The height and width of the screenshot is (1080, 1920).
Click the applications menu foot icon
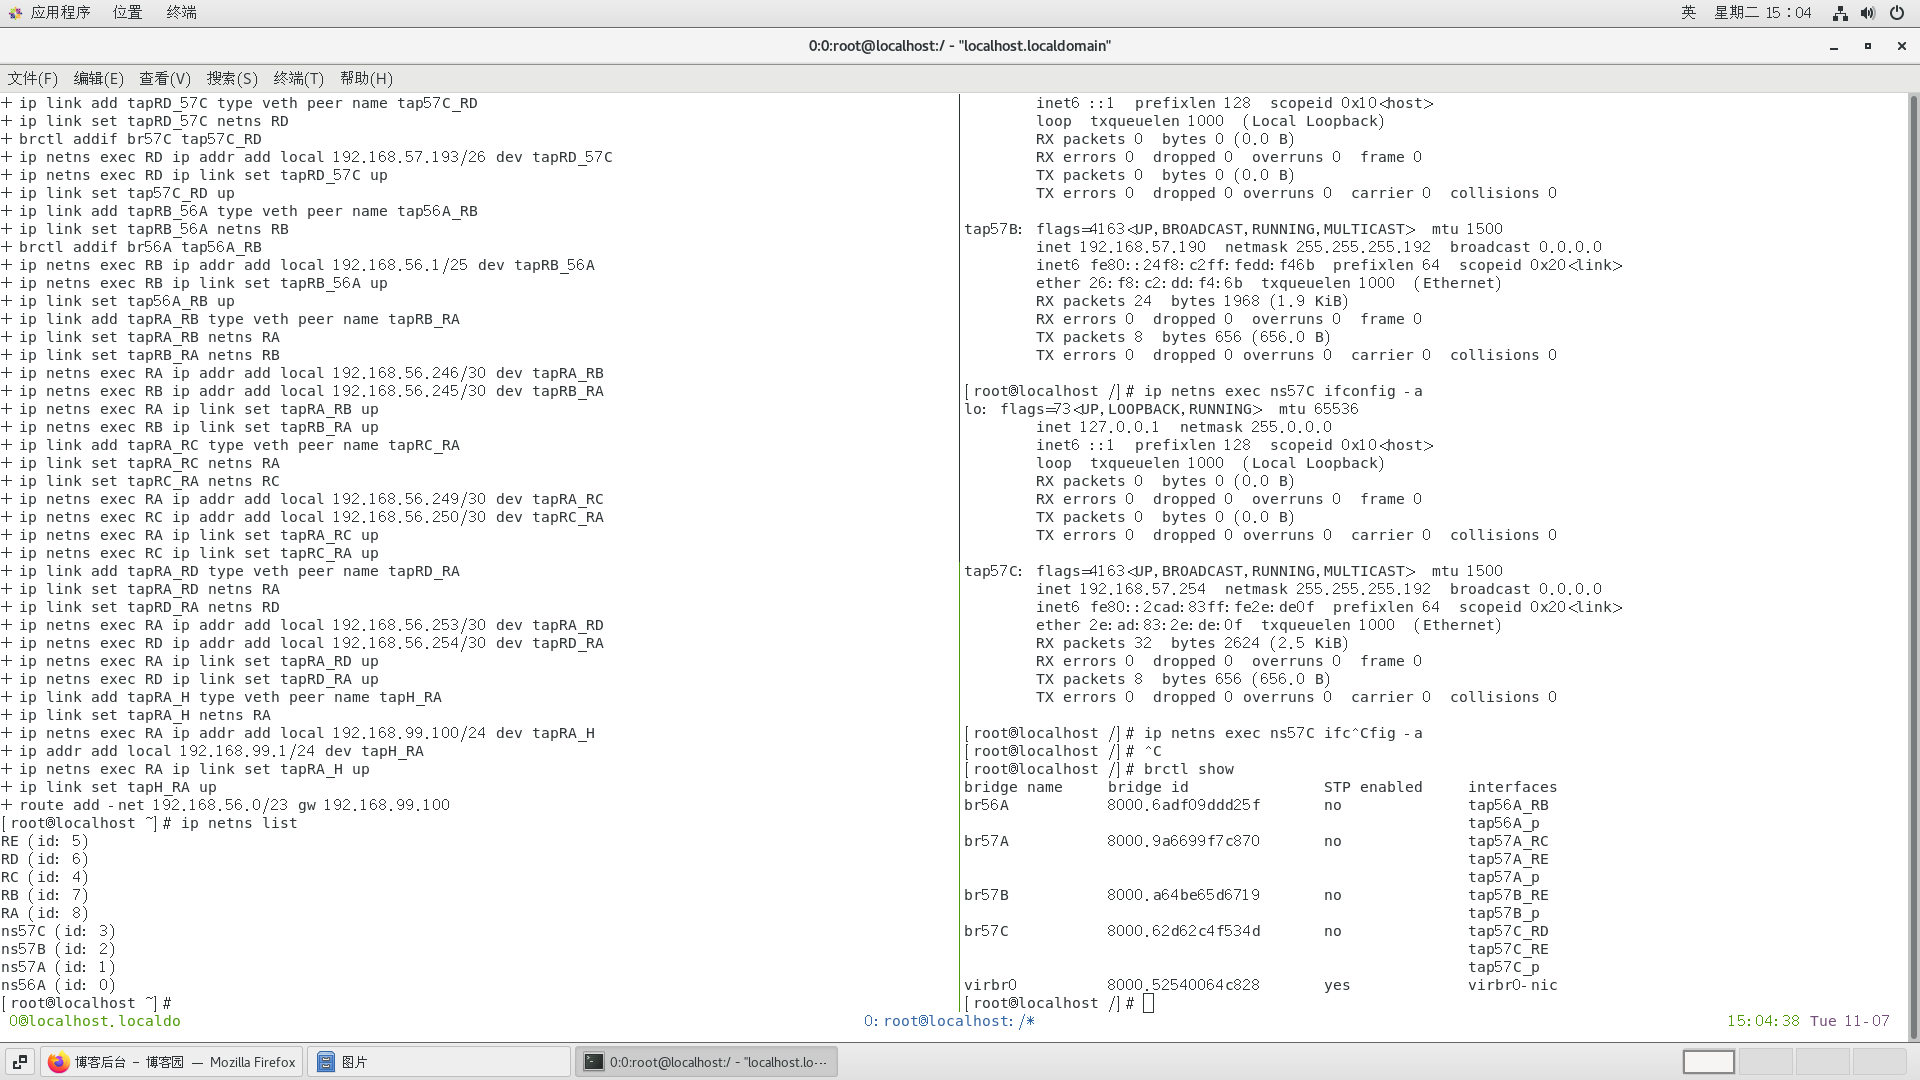(x=15, y=13)
